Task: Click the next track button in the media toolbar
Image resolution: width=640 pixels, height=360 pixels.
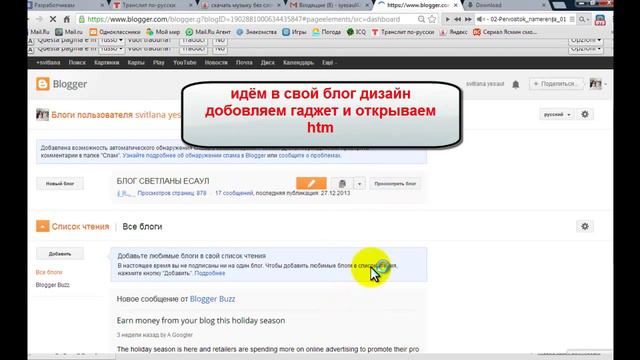Action: click(x=468, y=19)
